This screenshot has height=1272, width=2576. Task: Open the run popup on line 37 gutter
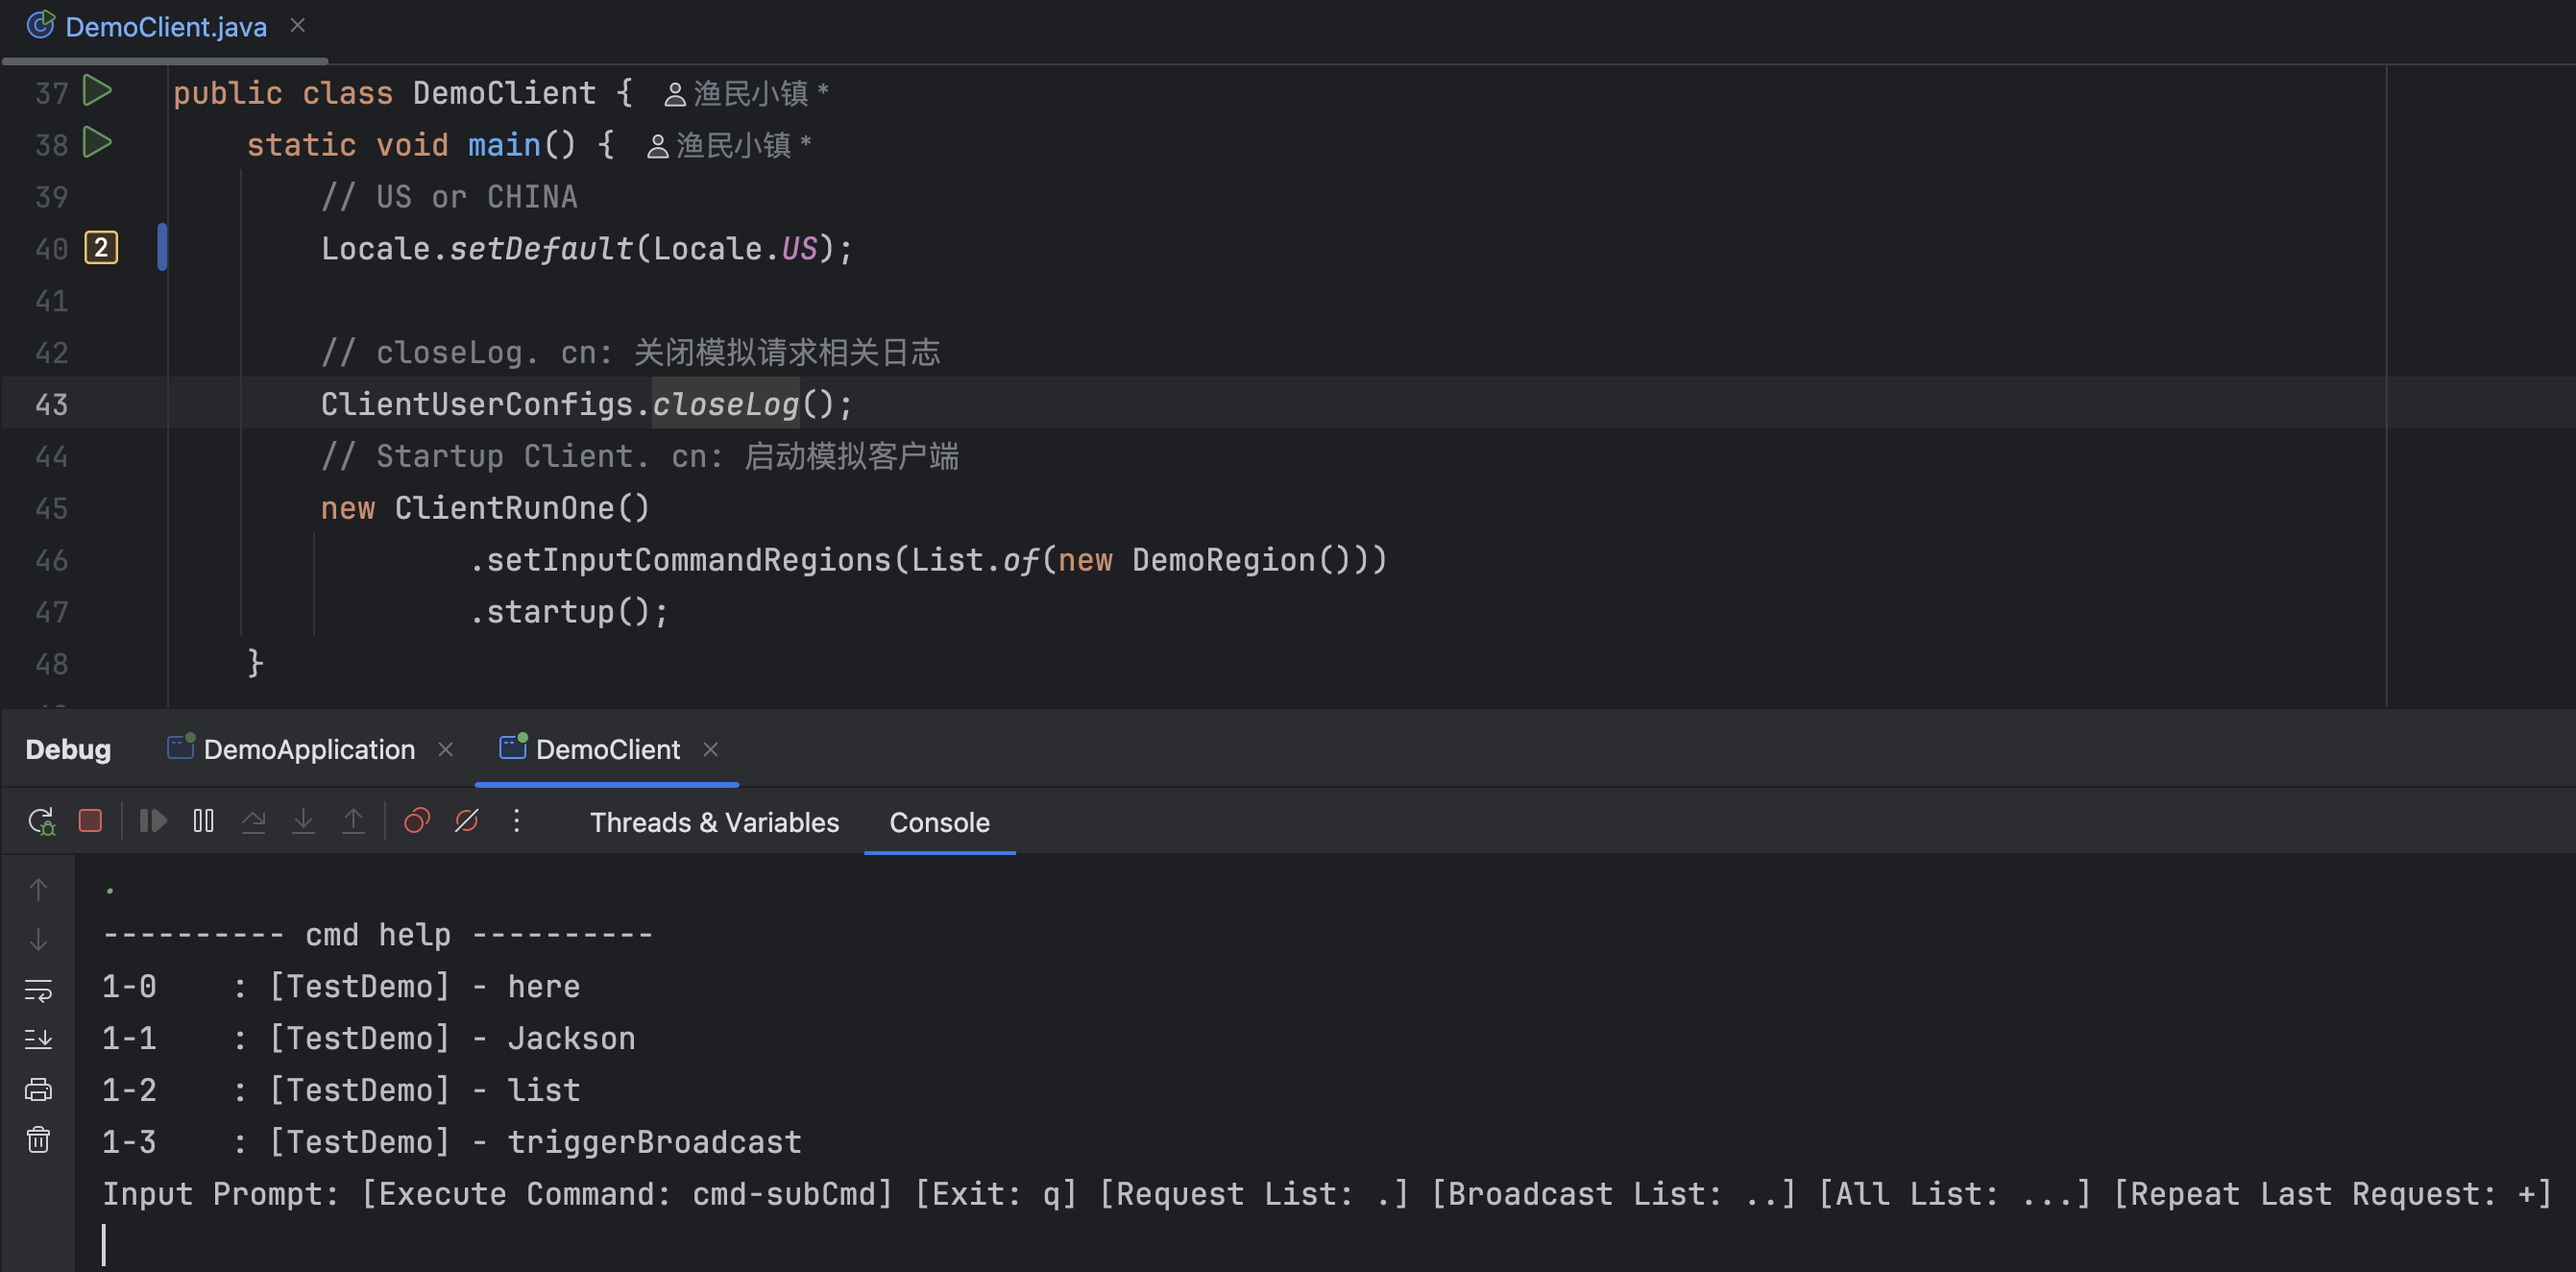(x=97, y=91)
